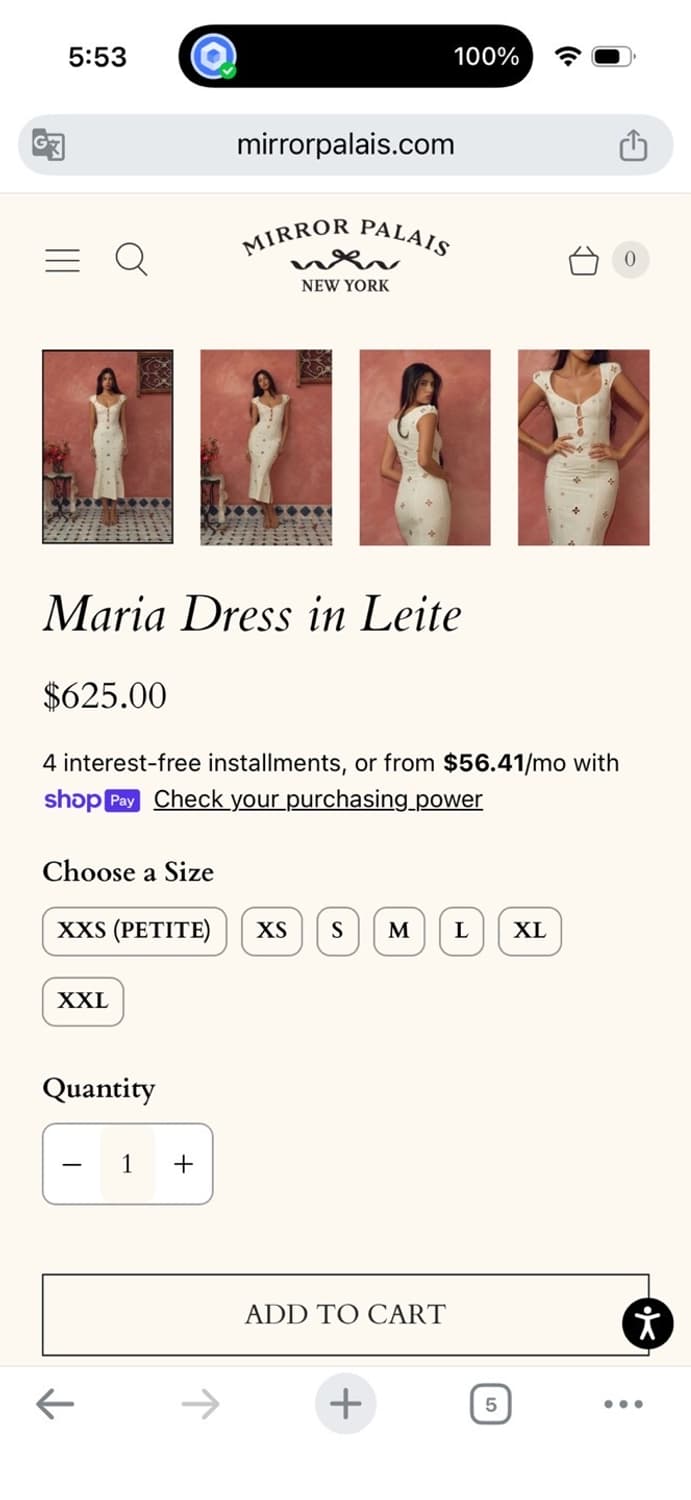Tap the search magnifier icon
Image resolution: width=691 pixels, height=1500 pixels.
point(131,260)
